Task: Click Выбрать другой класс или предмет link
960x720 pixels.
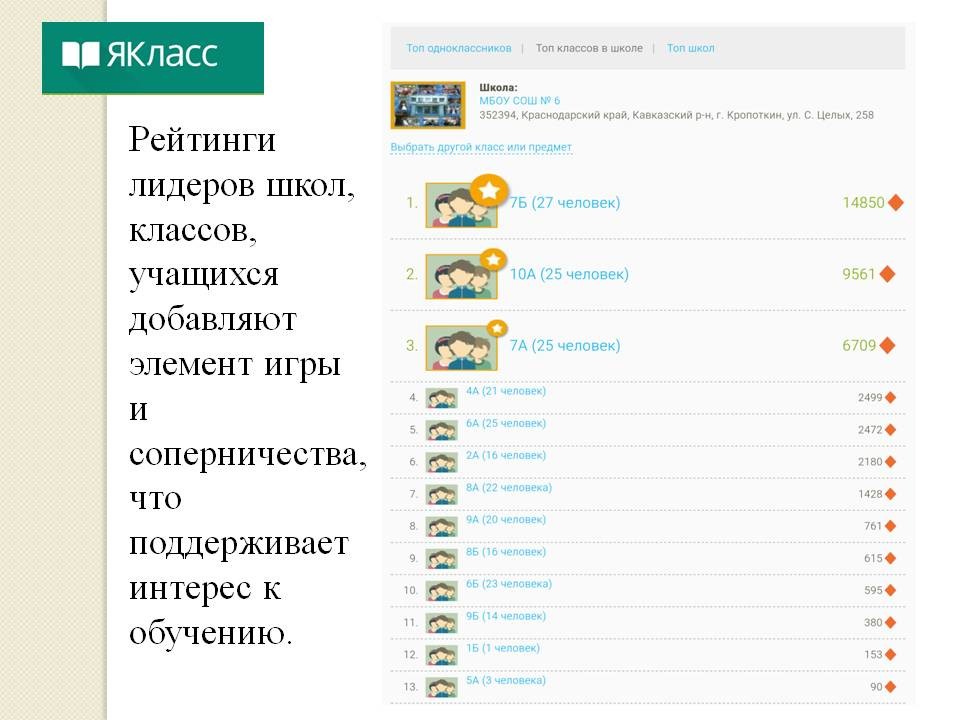Action: tap(481, 147)
